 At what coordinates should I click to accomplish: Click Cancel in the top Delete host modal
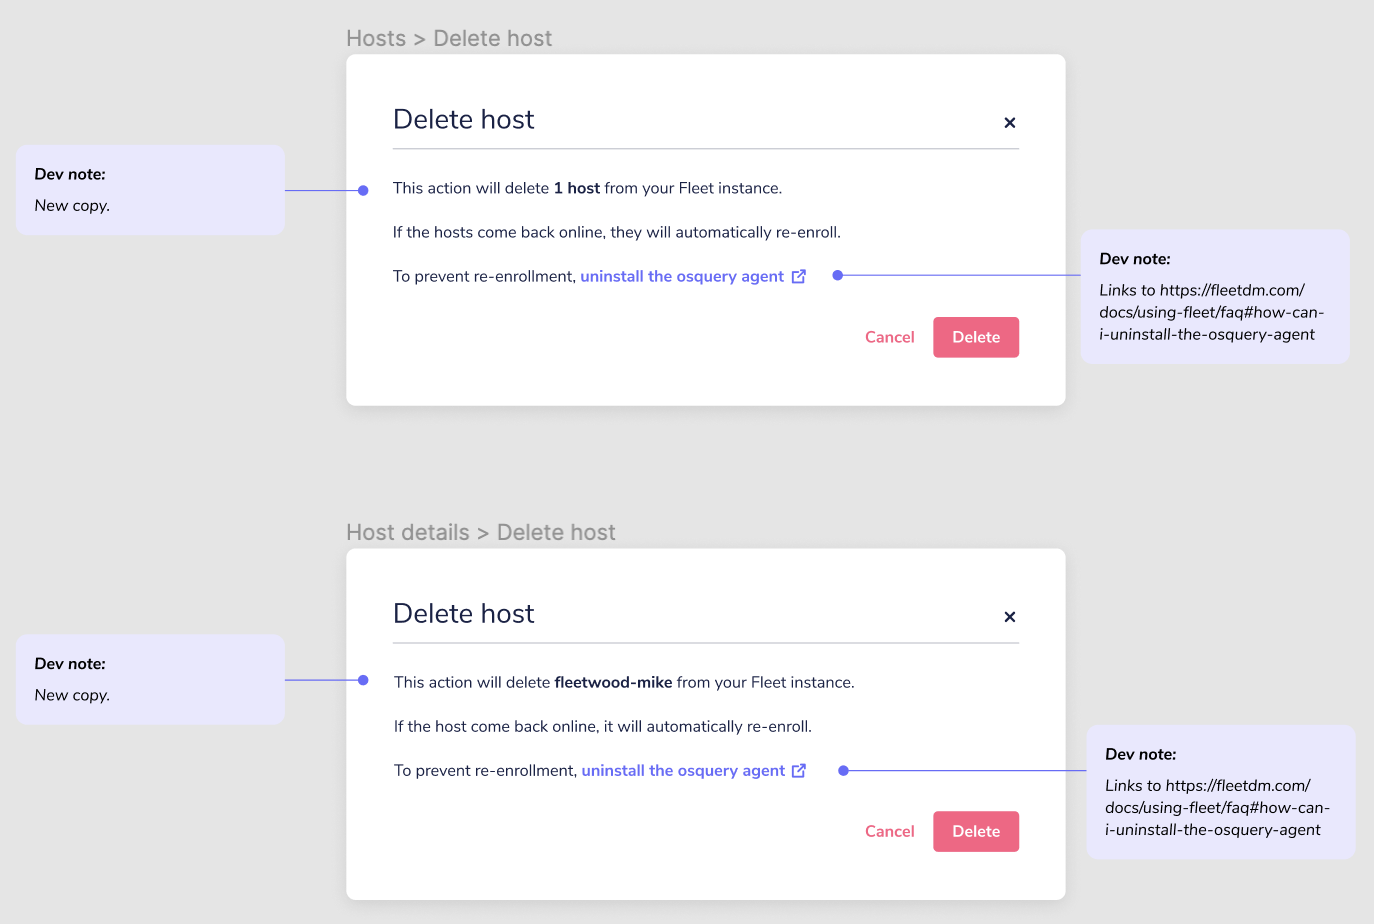889,337
